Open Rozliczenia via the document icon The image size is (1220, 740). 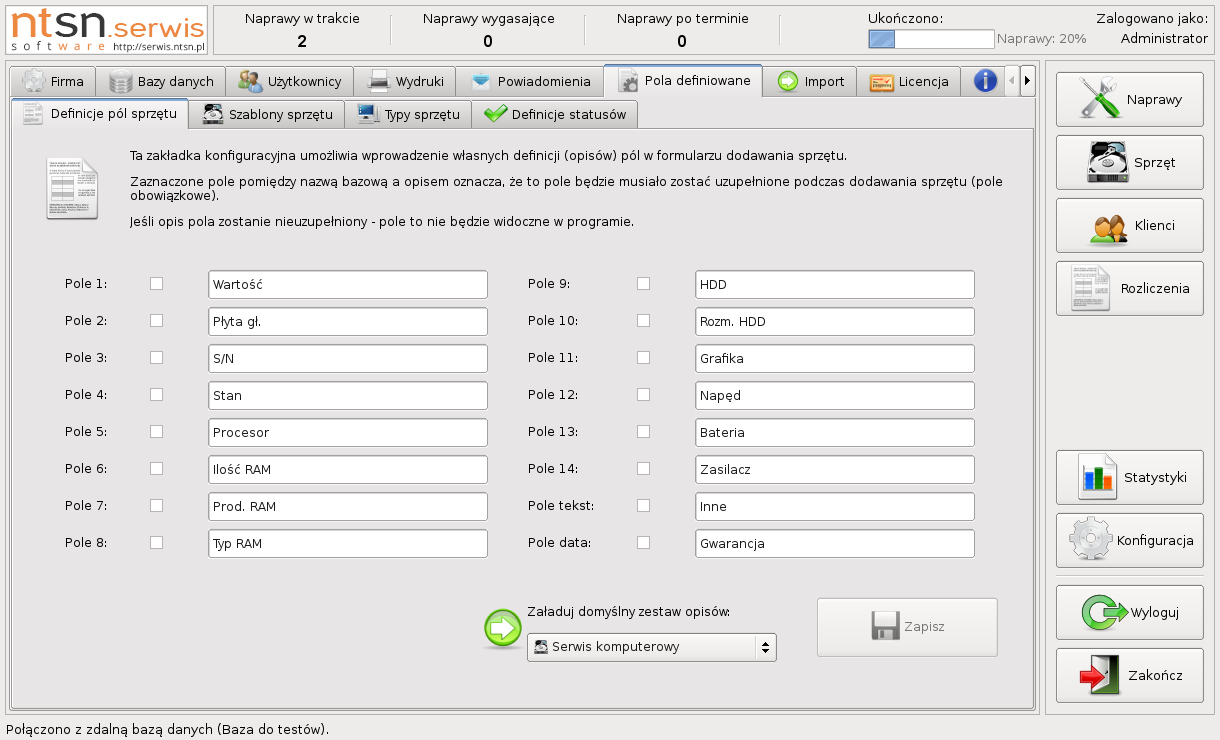pos(1091,288)
